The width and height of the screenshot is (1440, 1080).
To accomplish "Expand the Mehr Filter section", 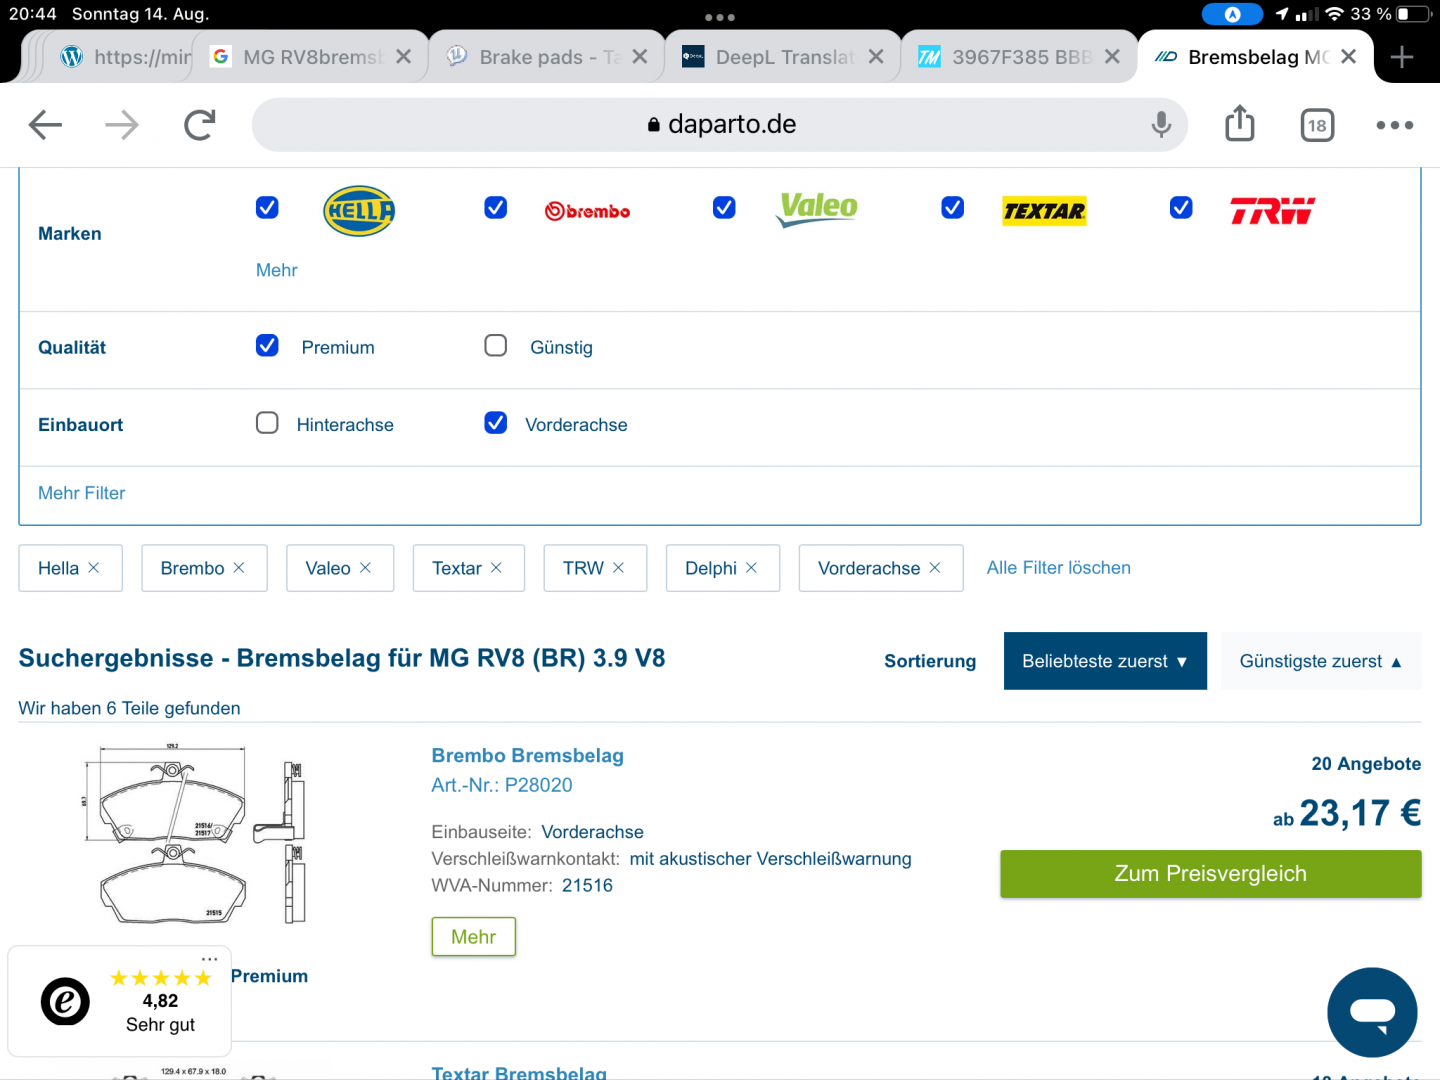I will pyautogui.click(x=82, y=493).
